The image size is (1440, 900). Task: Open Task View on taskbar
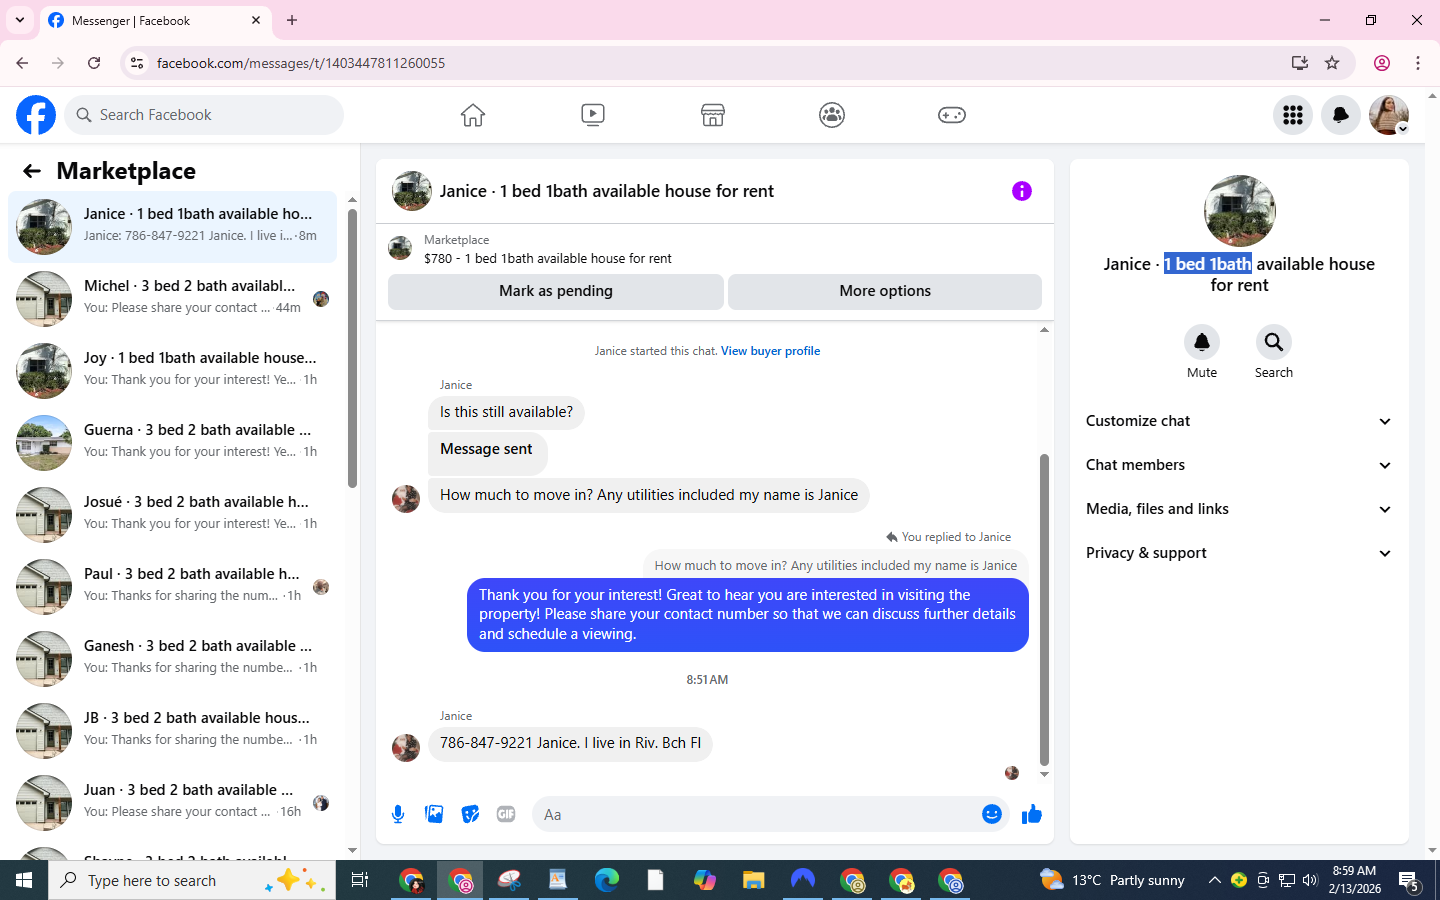[360, 880]
